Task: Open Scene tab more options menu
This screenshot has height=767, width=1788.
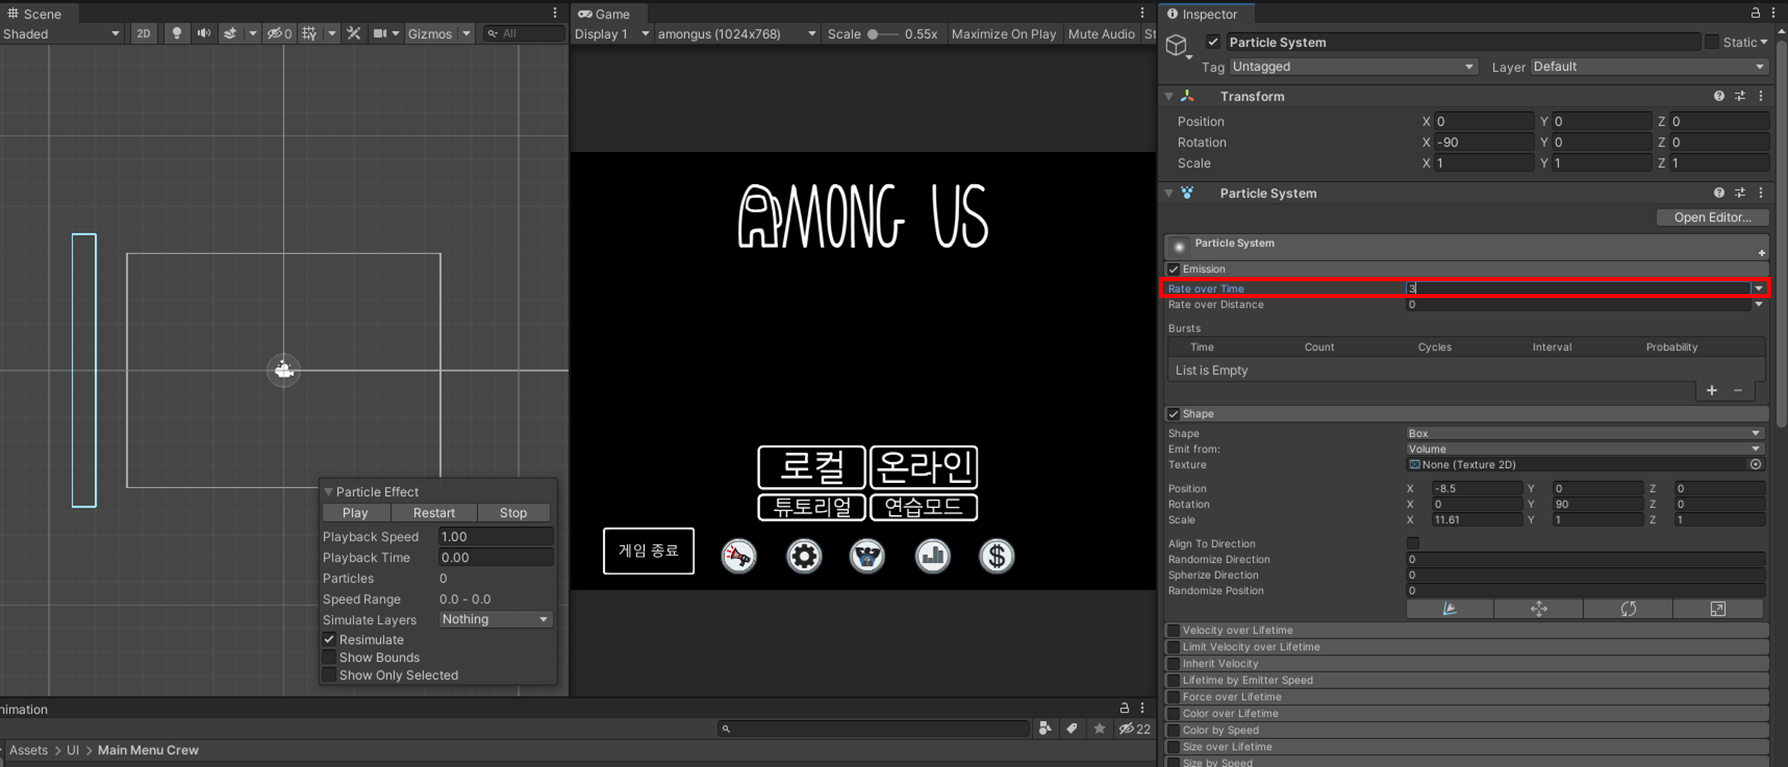Action: (x=555, y=13)
